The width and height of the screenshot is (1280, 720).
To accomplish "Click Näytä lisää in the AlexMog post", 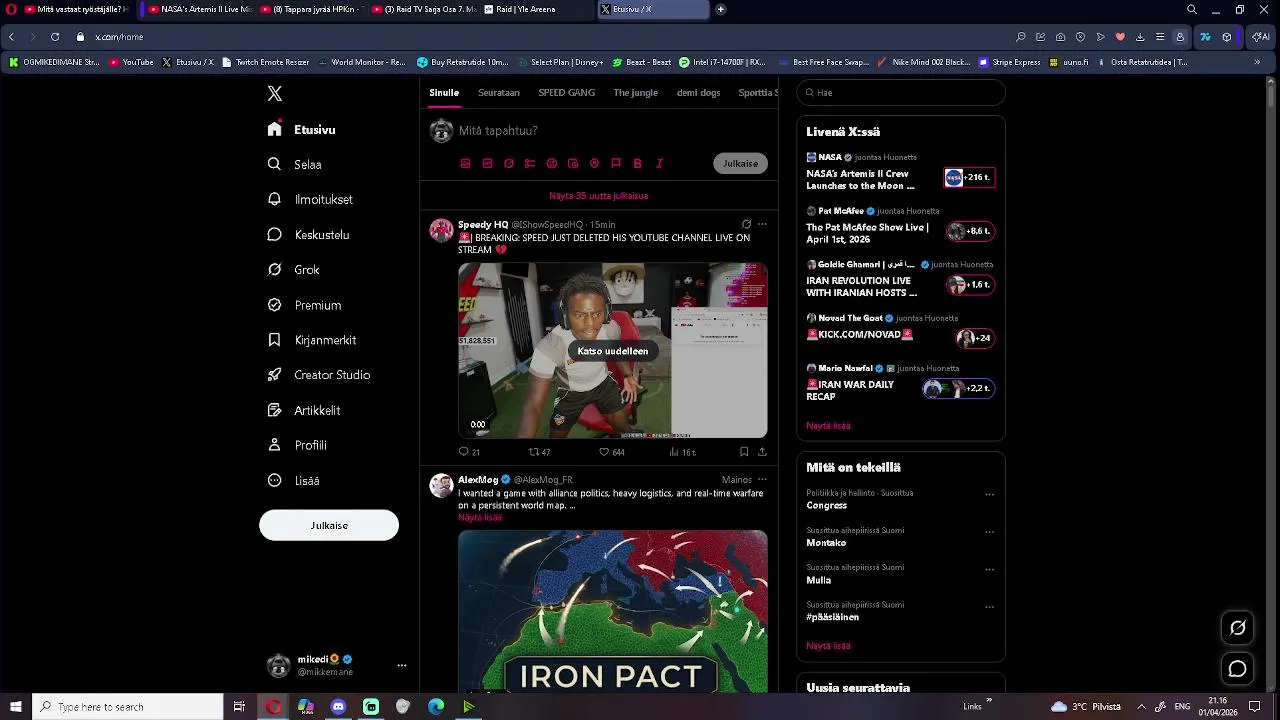I will point(480,517).
